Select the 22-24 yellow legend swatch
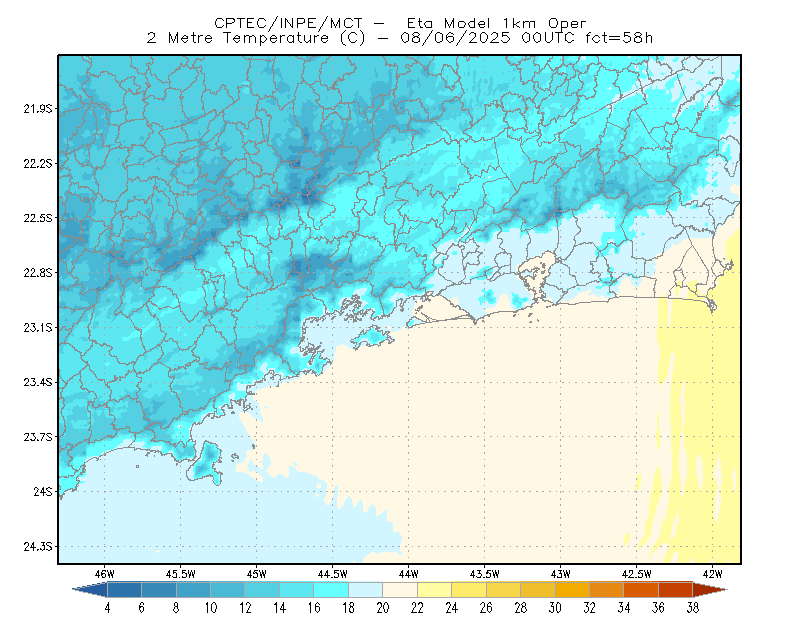 click(435, 590)
